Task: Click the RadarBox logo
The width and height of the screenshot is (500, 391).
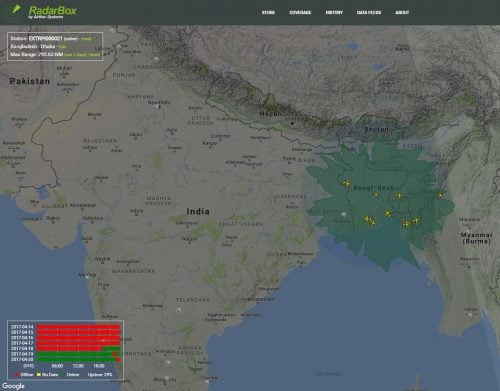Action: (x=53, y=12)
